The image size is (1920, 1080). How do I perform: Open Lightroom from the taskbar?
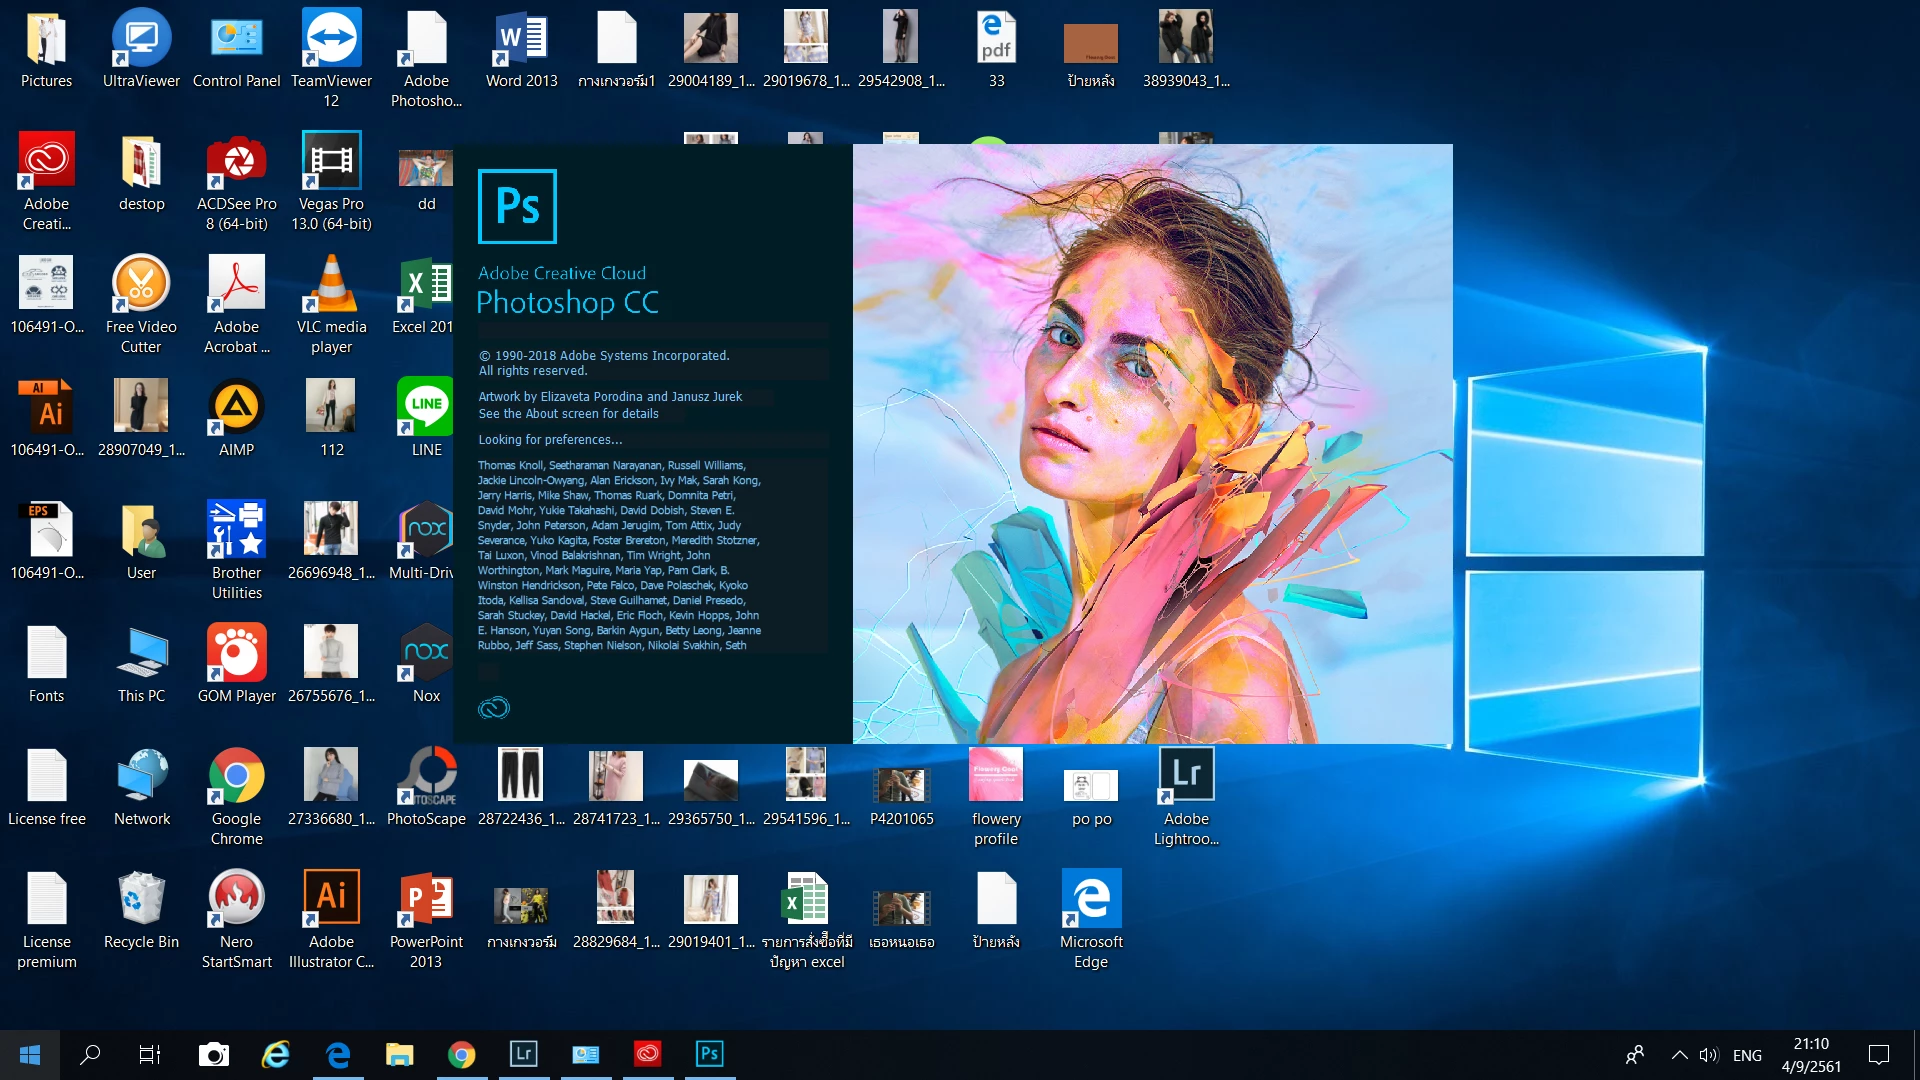coord(523,1054)
